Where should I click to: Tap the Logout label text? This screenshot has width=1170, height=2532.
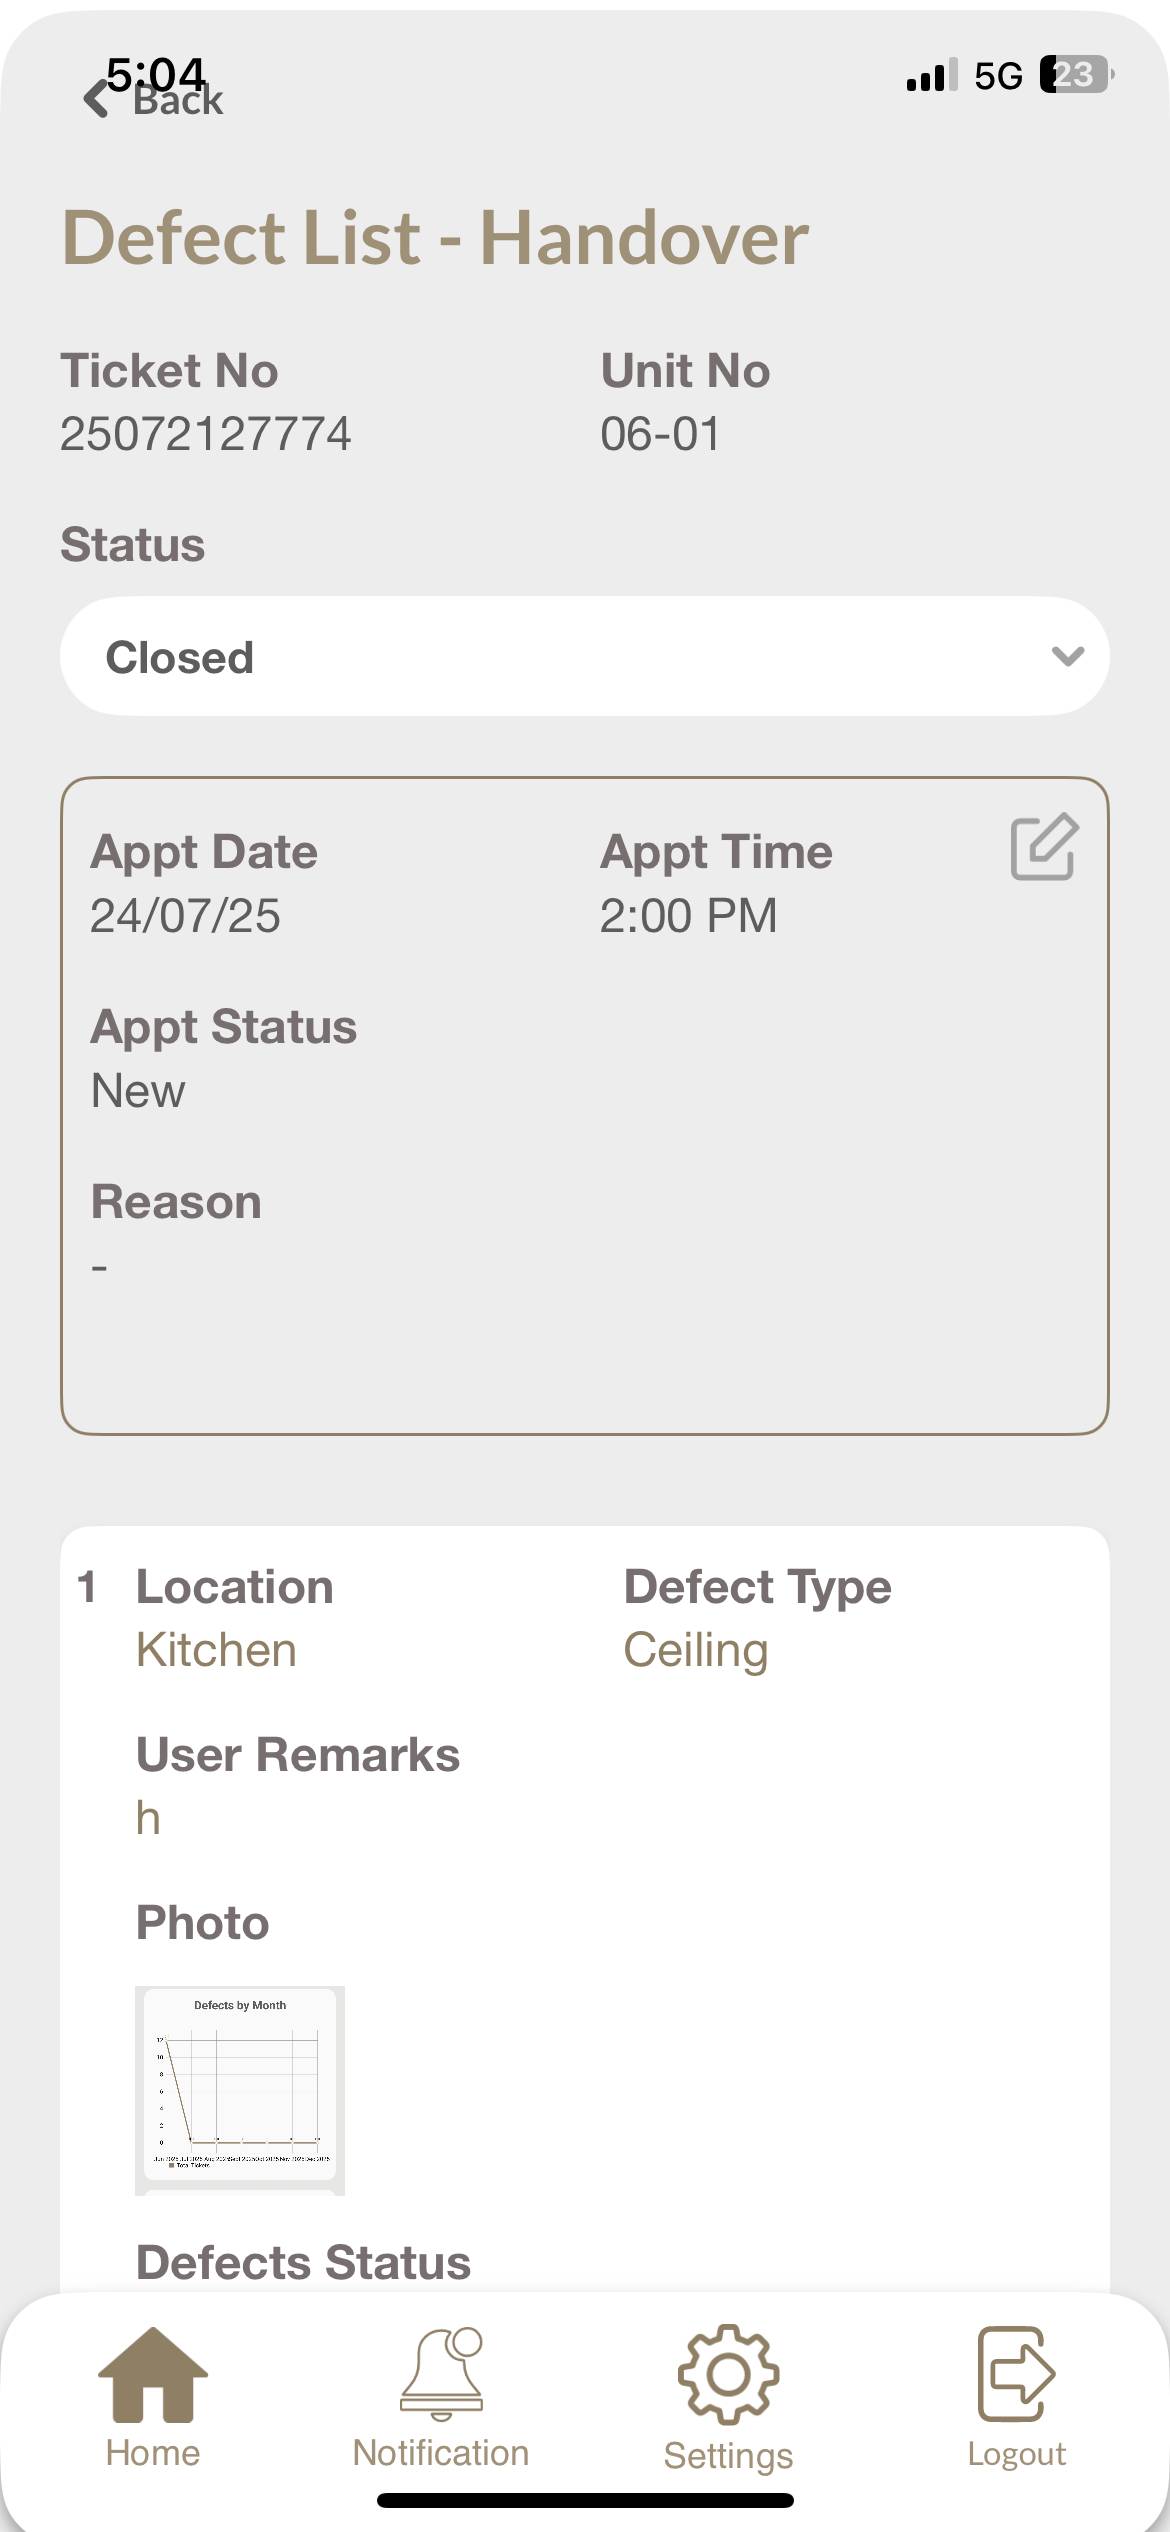point(1016,2454)
